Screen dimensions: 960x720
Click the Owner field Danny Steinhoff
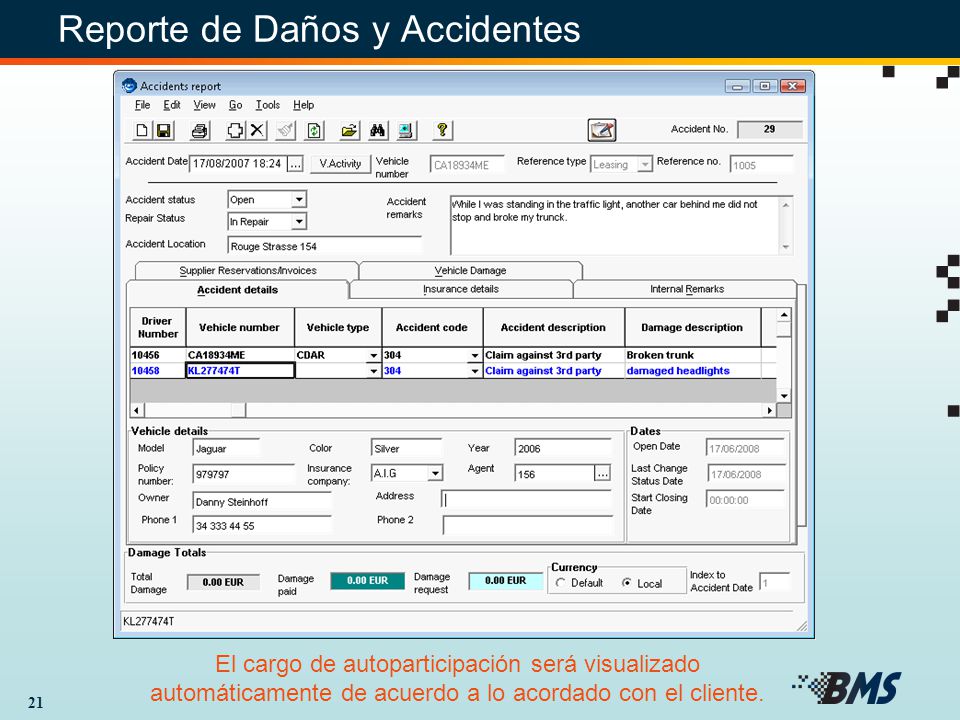point(262,501)
